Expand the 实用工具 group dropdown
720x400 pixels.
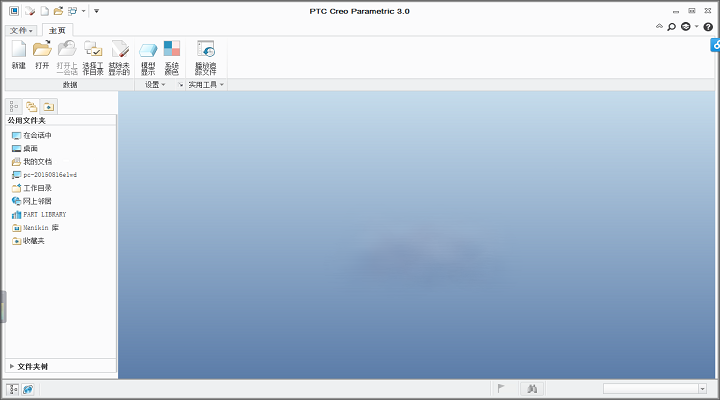coord(206,85)
